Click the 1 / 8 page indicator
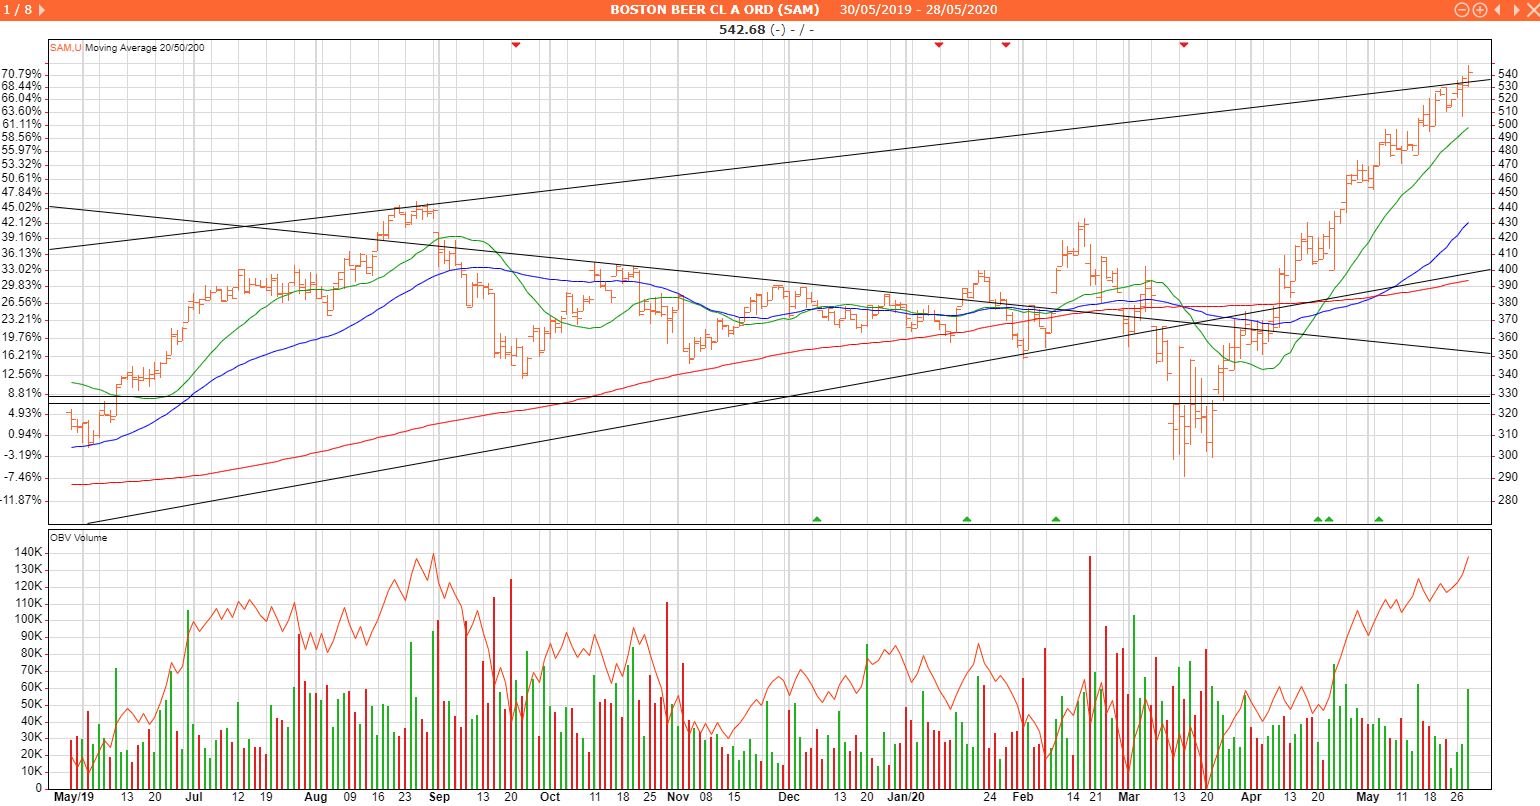Viewport: 1540px width, 806px height. [18, 10]
